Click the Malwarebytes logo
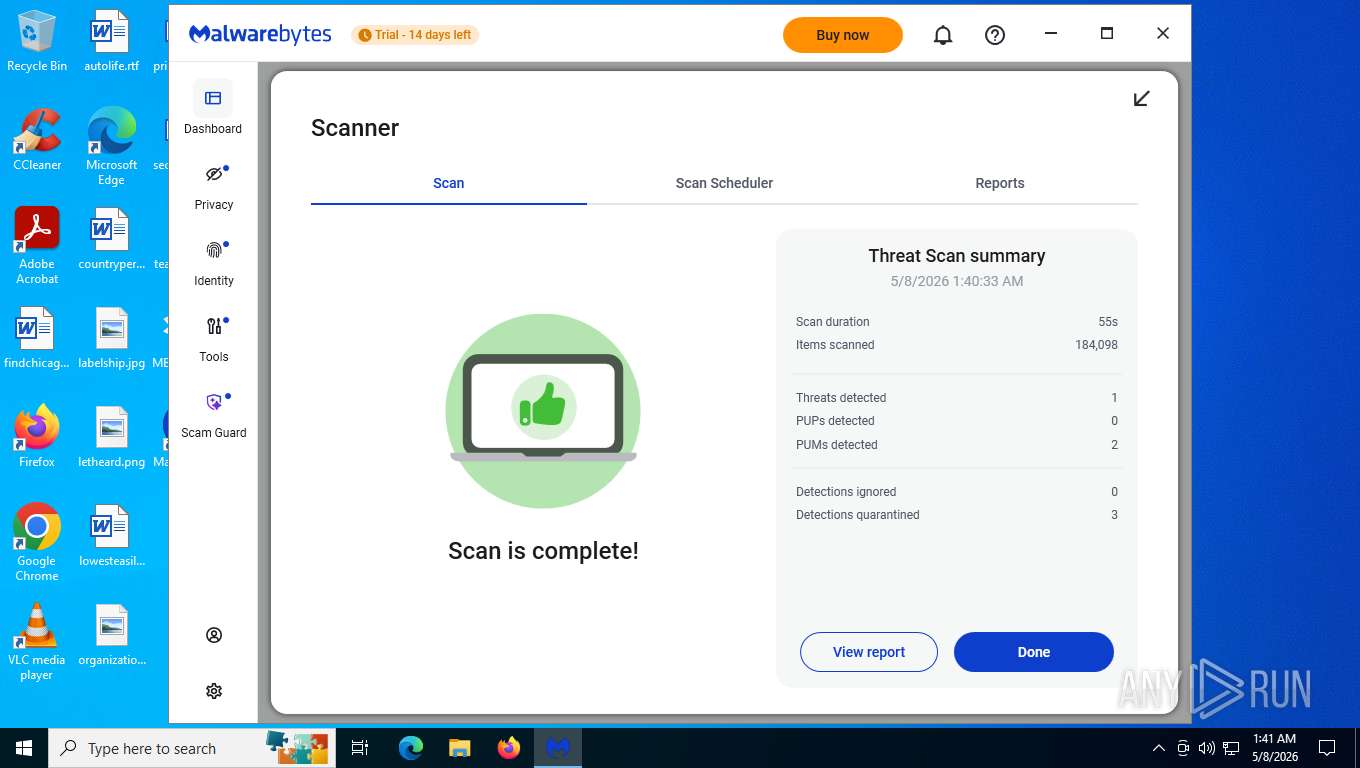 click(260, 34)
